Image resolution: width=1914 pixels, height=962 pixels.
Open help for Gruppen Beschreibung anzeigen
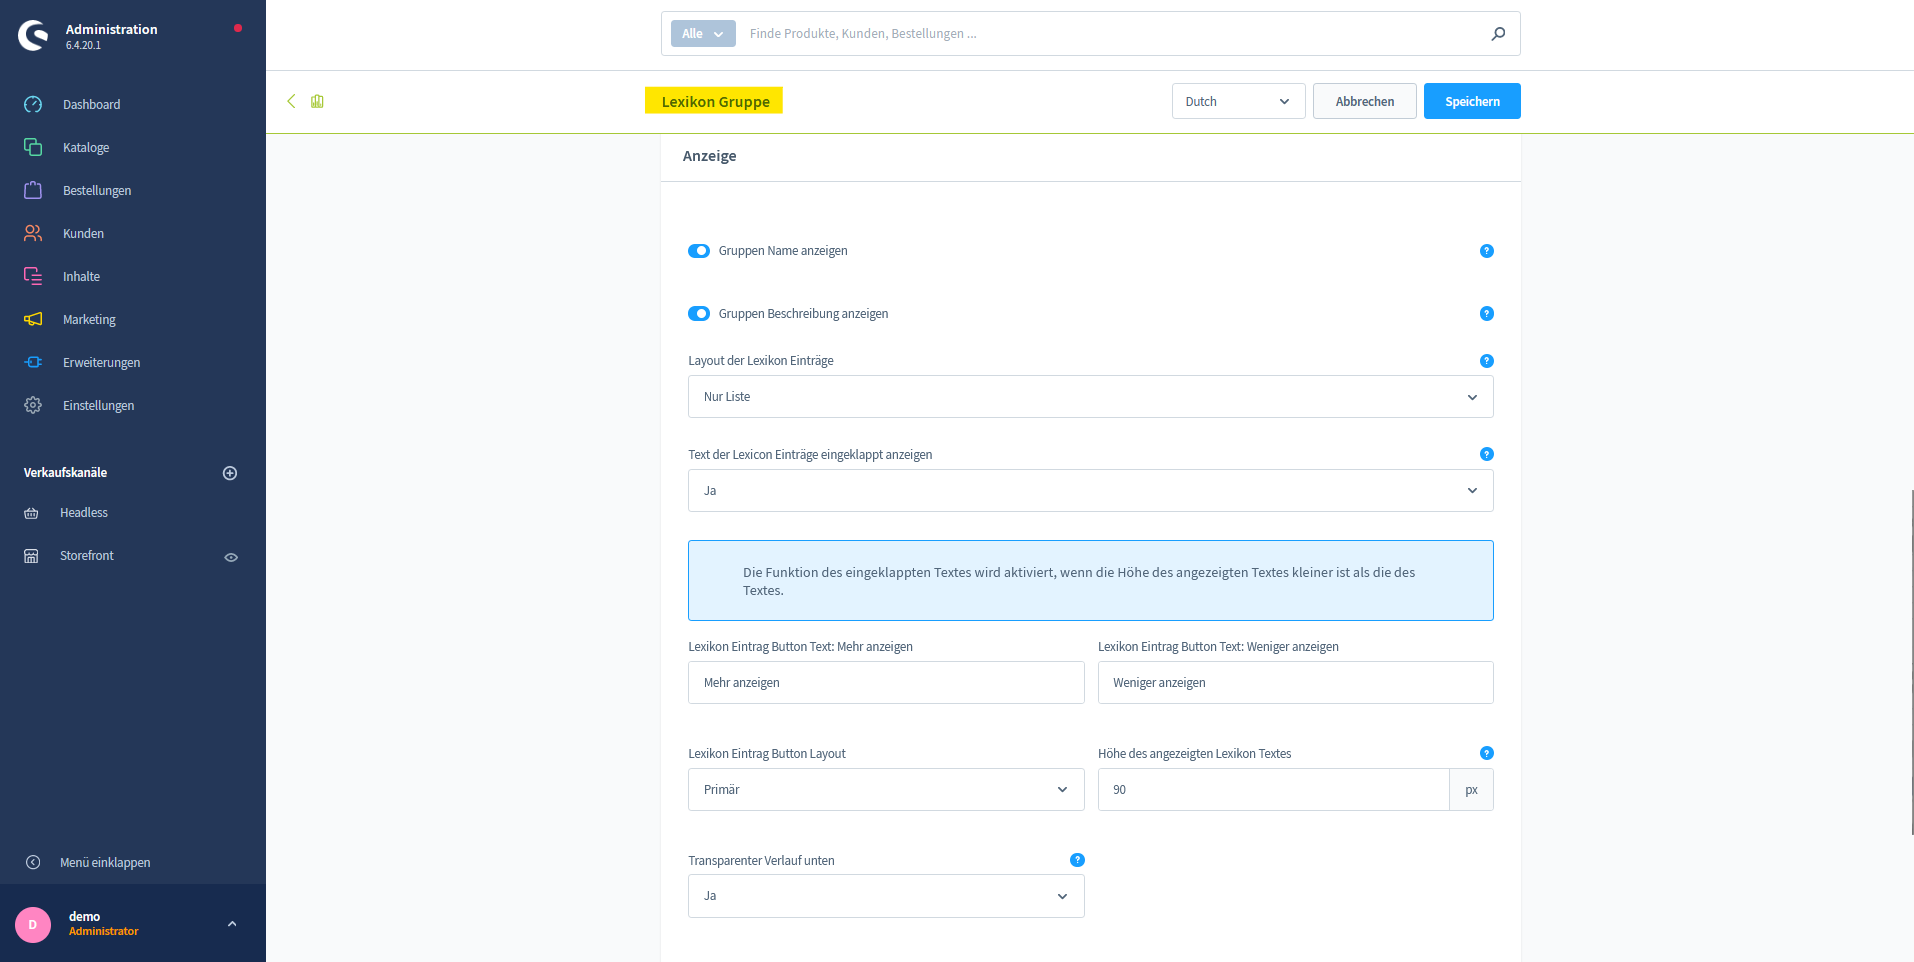pyautogui.click(x=1487, y=314)
